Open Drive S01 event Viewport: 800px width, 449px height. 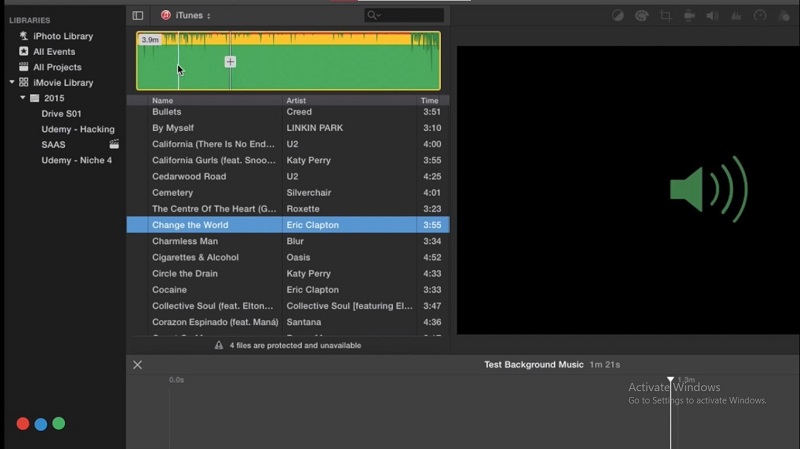click(61, 114)
